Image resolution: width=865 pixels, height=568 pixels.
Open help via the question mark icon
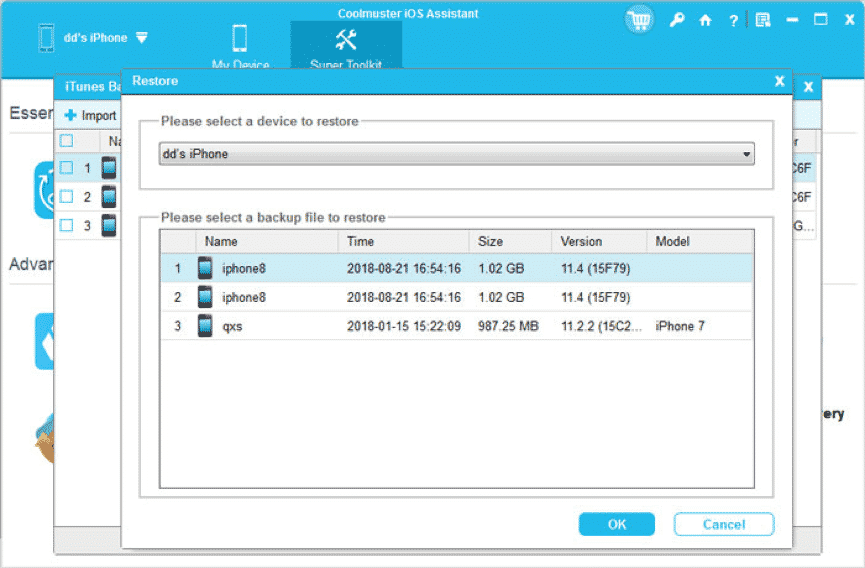[x=734, y=20]
